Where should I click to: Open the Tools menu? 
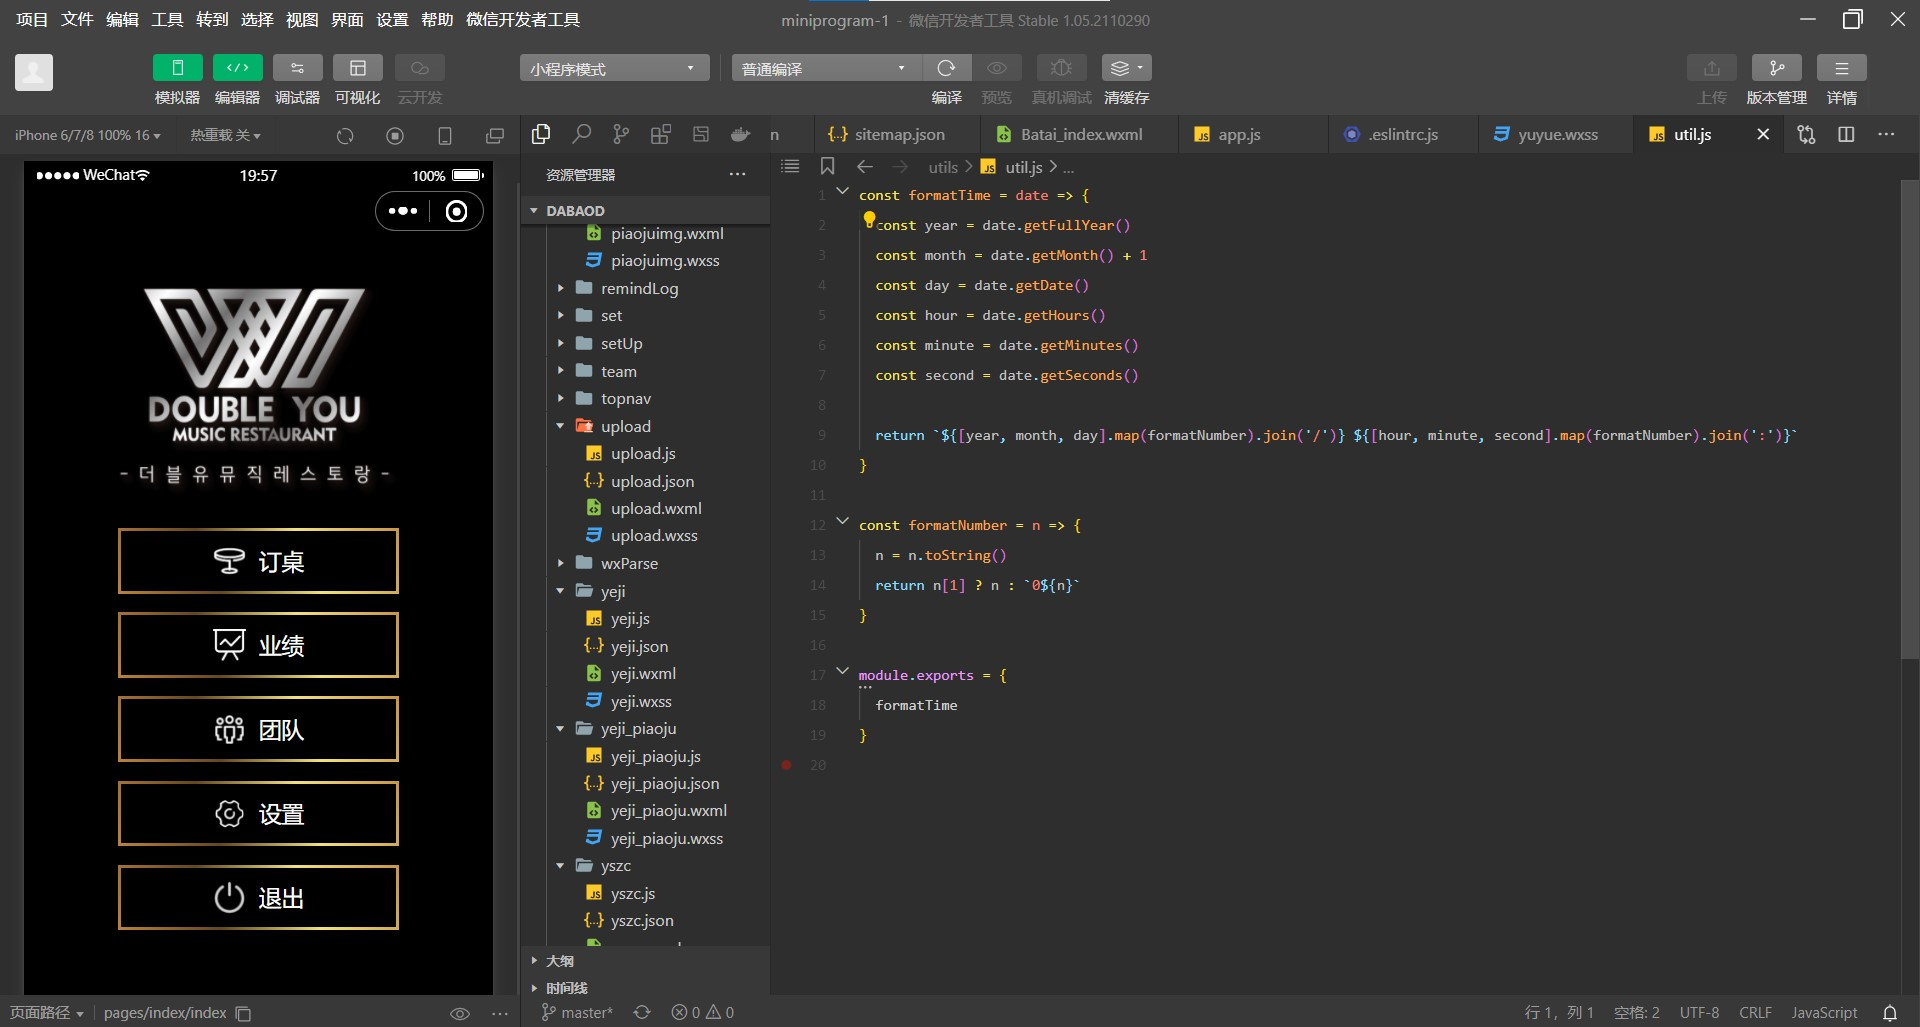(167, 20)
